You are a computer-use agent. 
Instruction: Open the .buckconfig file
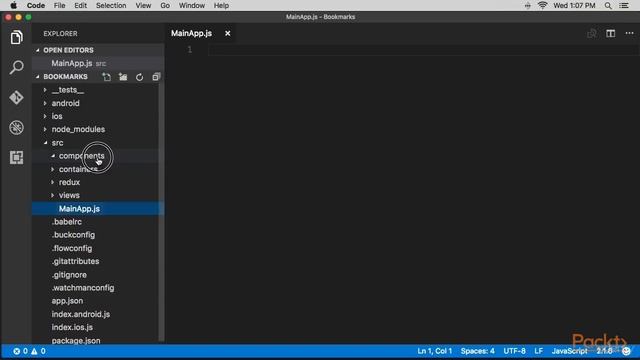[x=73, y=235]
